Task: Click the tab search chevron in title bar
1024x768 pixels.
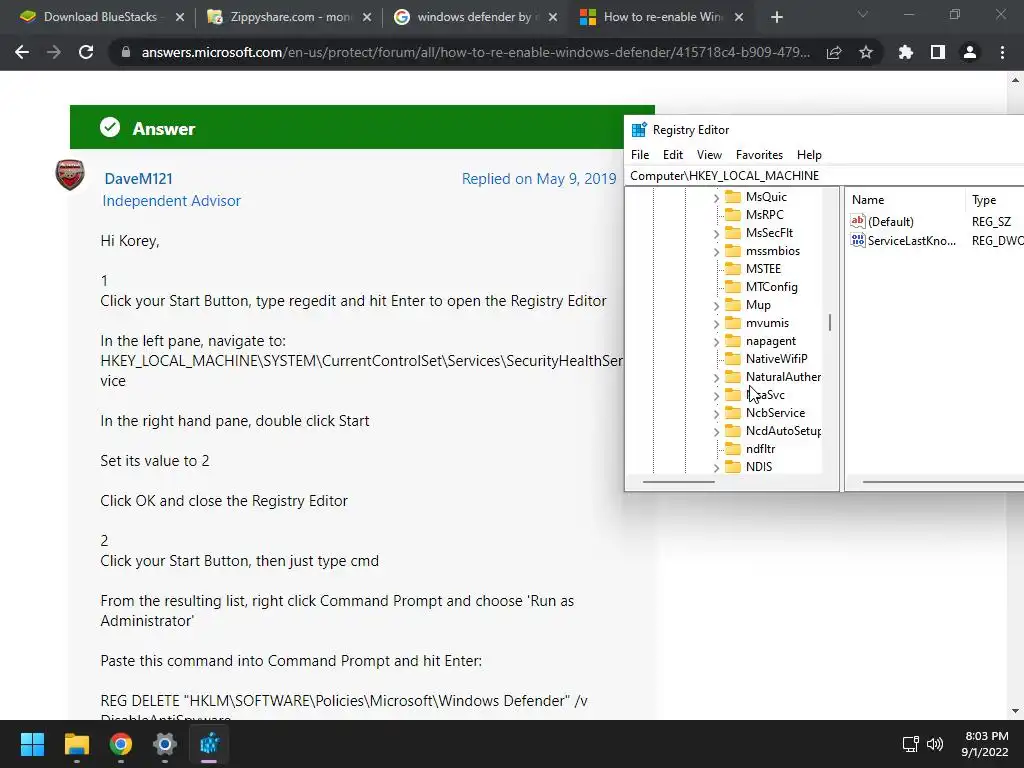Action: pyautogui.click(x=863, y=14)
